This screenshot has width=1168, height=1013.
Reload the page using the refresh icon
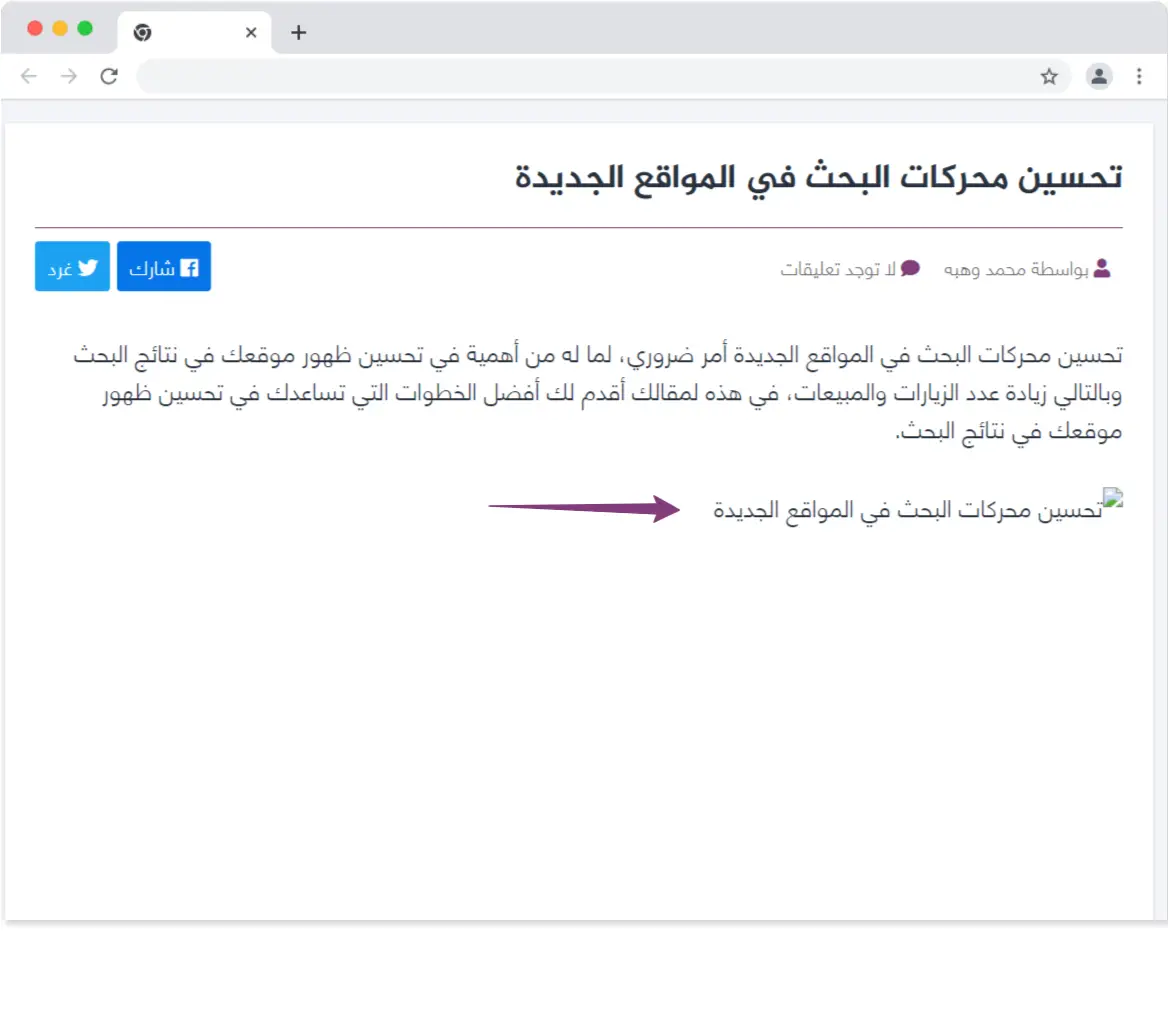pyautogui.click(x=110, y=76)
